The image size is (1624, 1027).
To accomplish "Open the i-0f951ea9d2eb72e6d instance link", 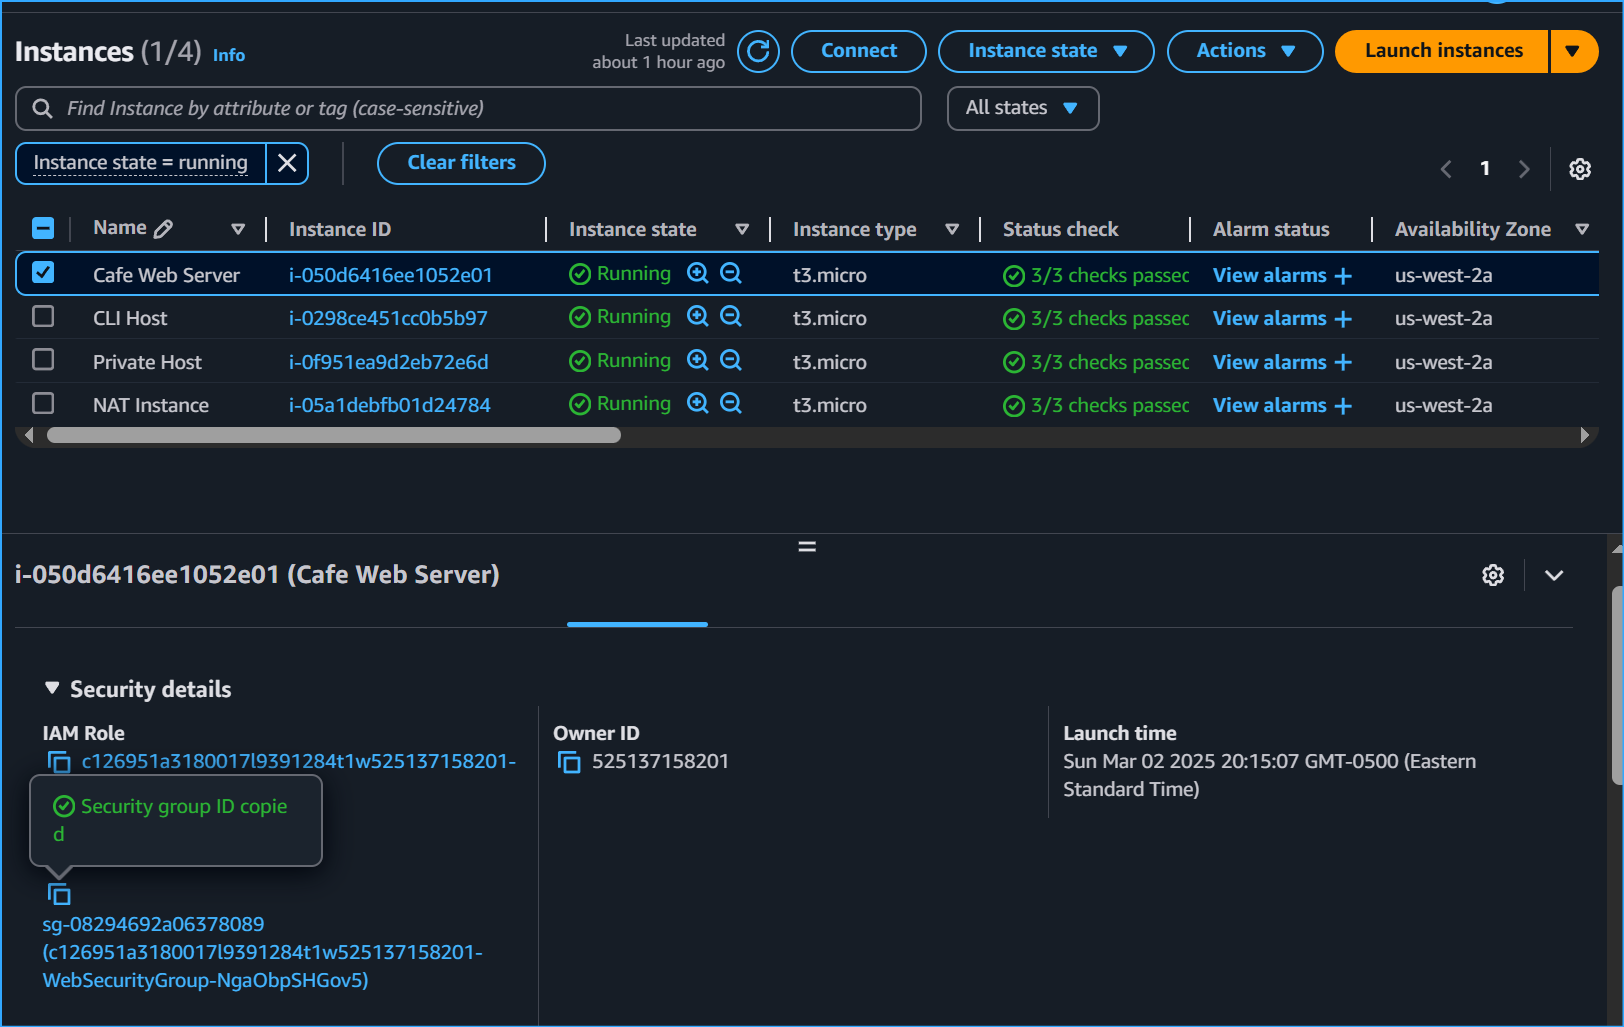I will (x=388, y=362).
